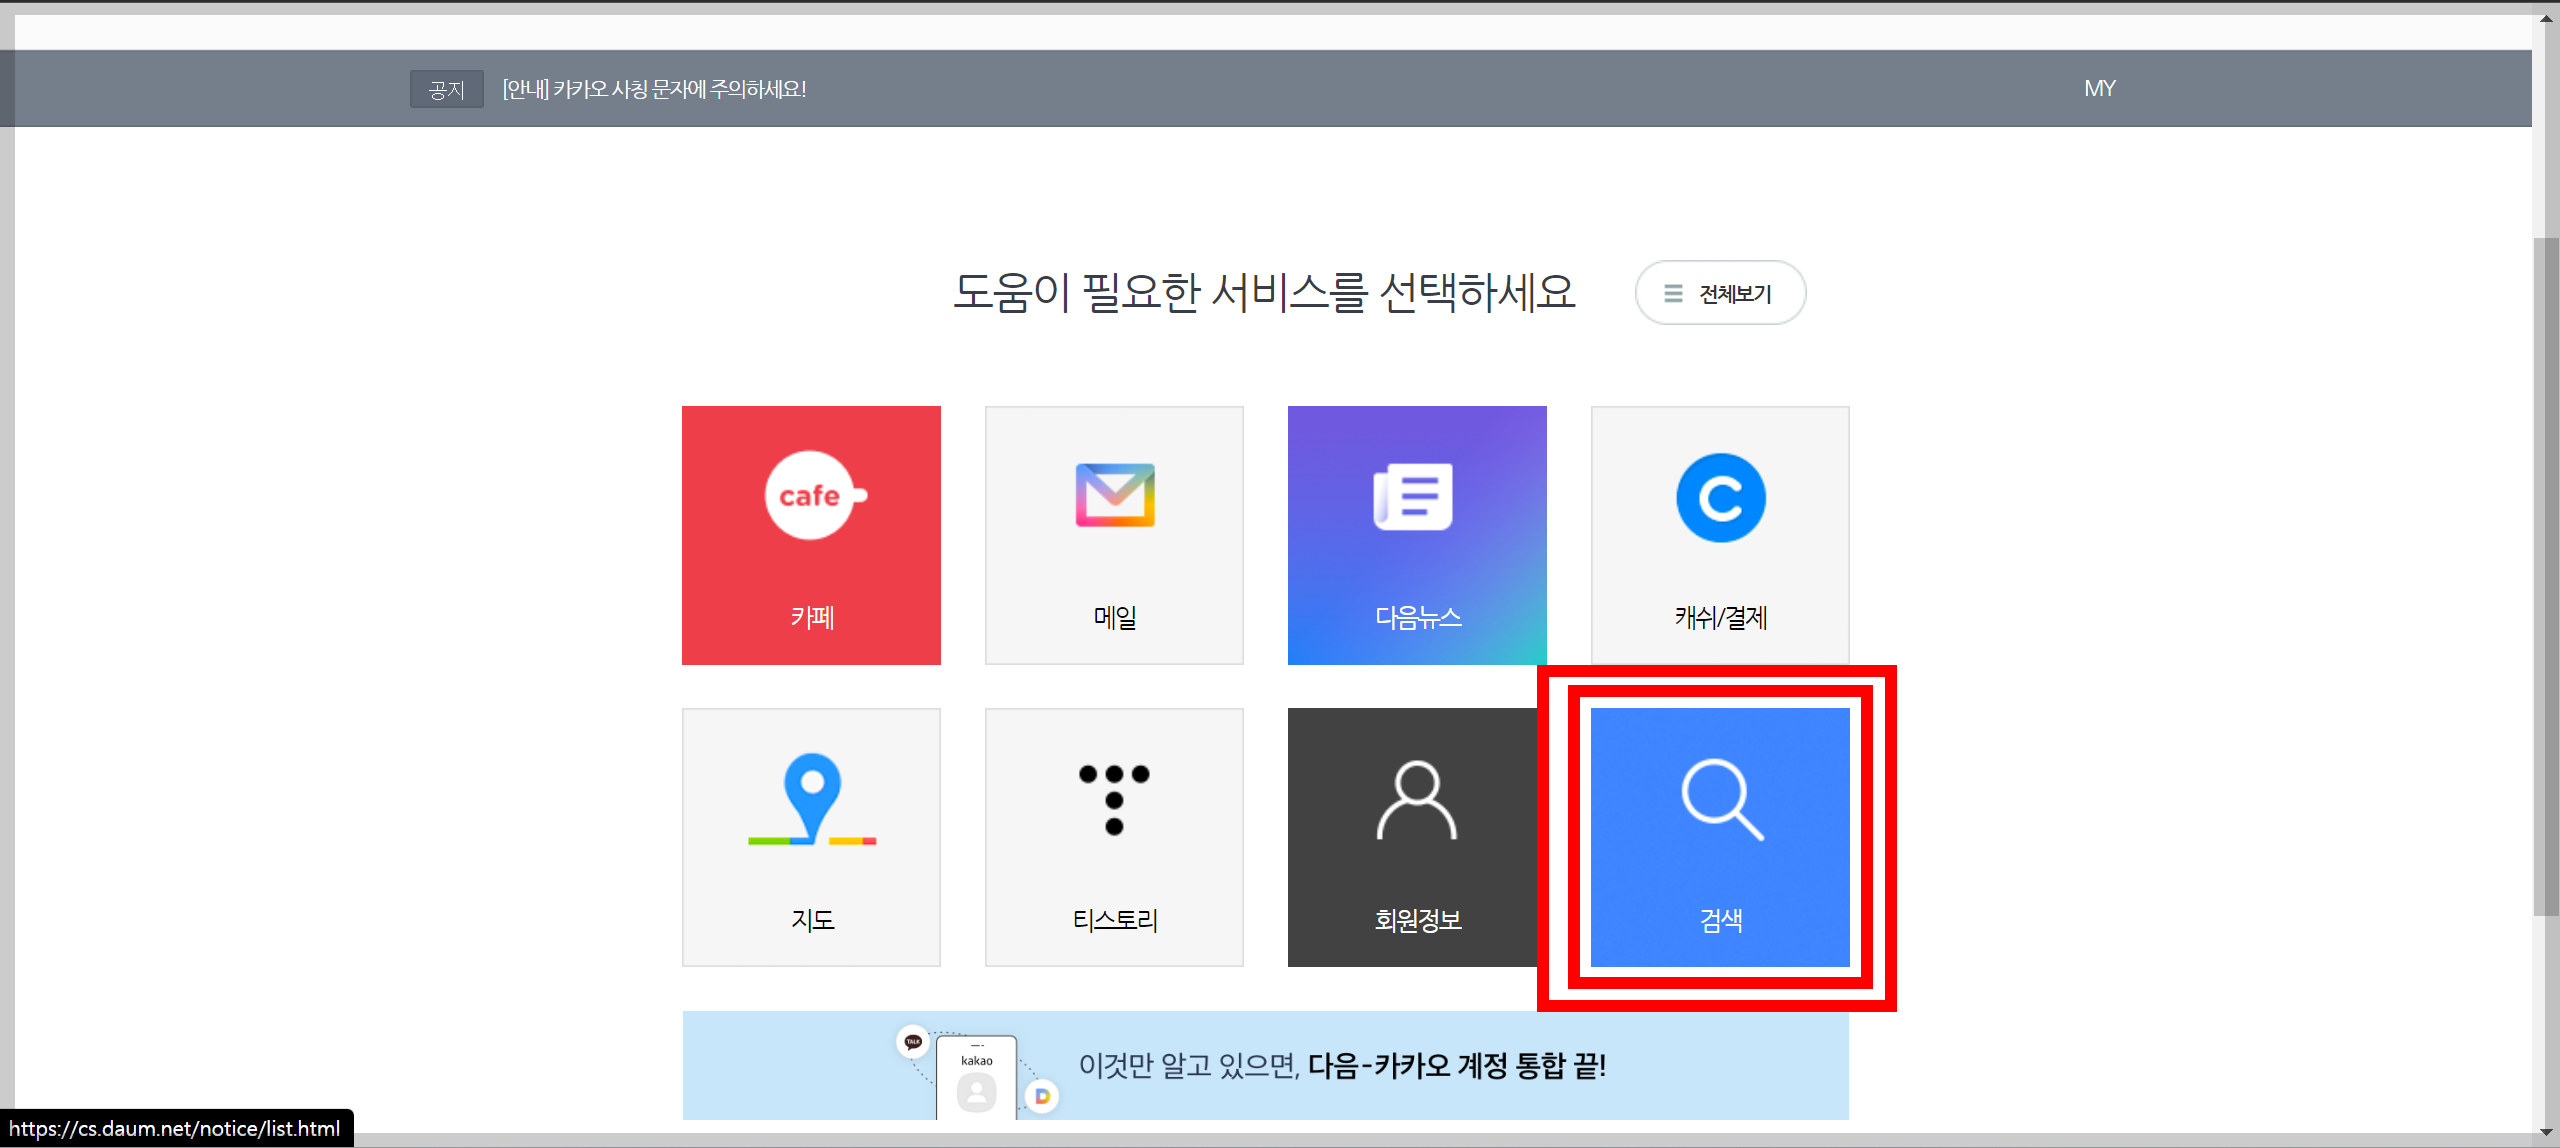This screenshot has width=2560, height=1148.
Task: Click the 공지 (Notice) badge
Action: [x=446, y=89]
